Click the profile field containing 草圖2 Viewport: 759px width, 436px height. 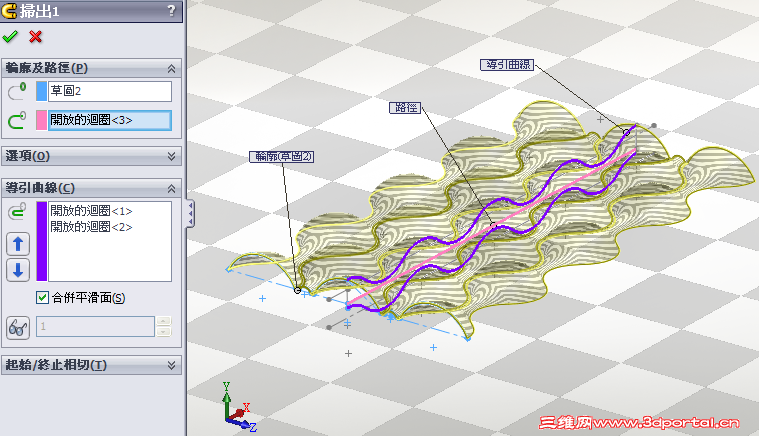110,91
